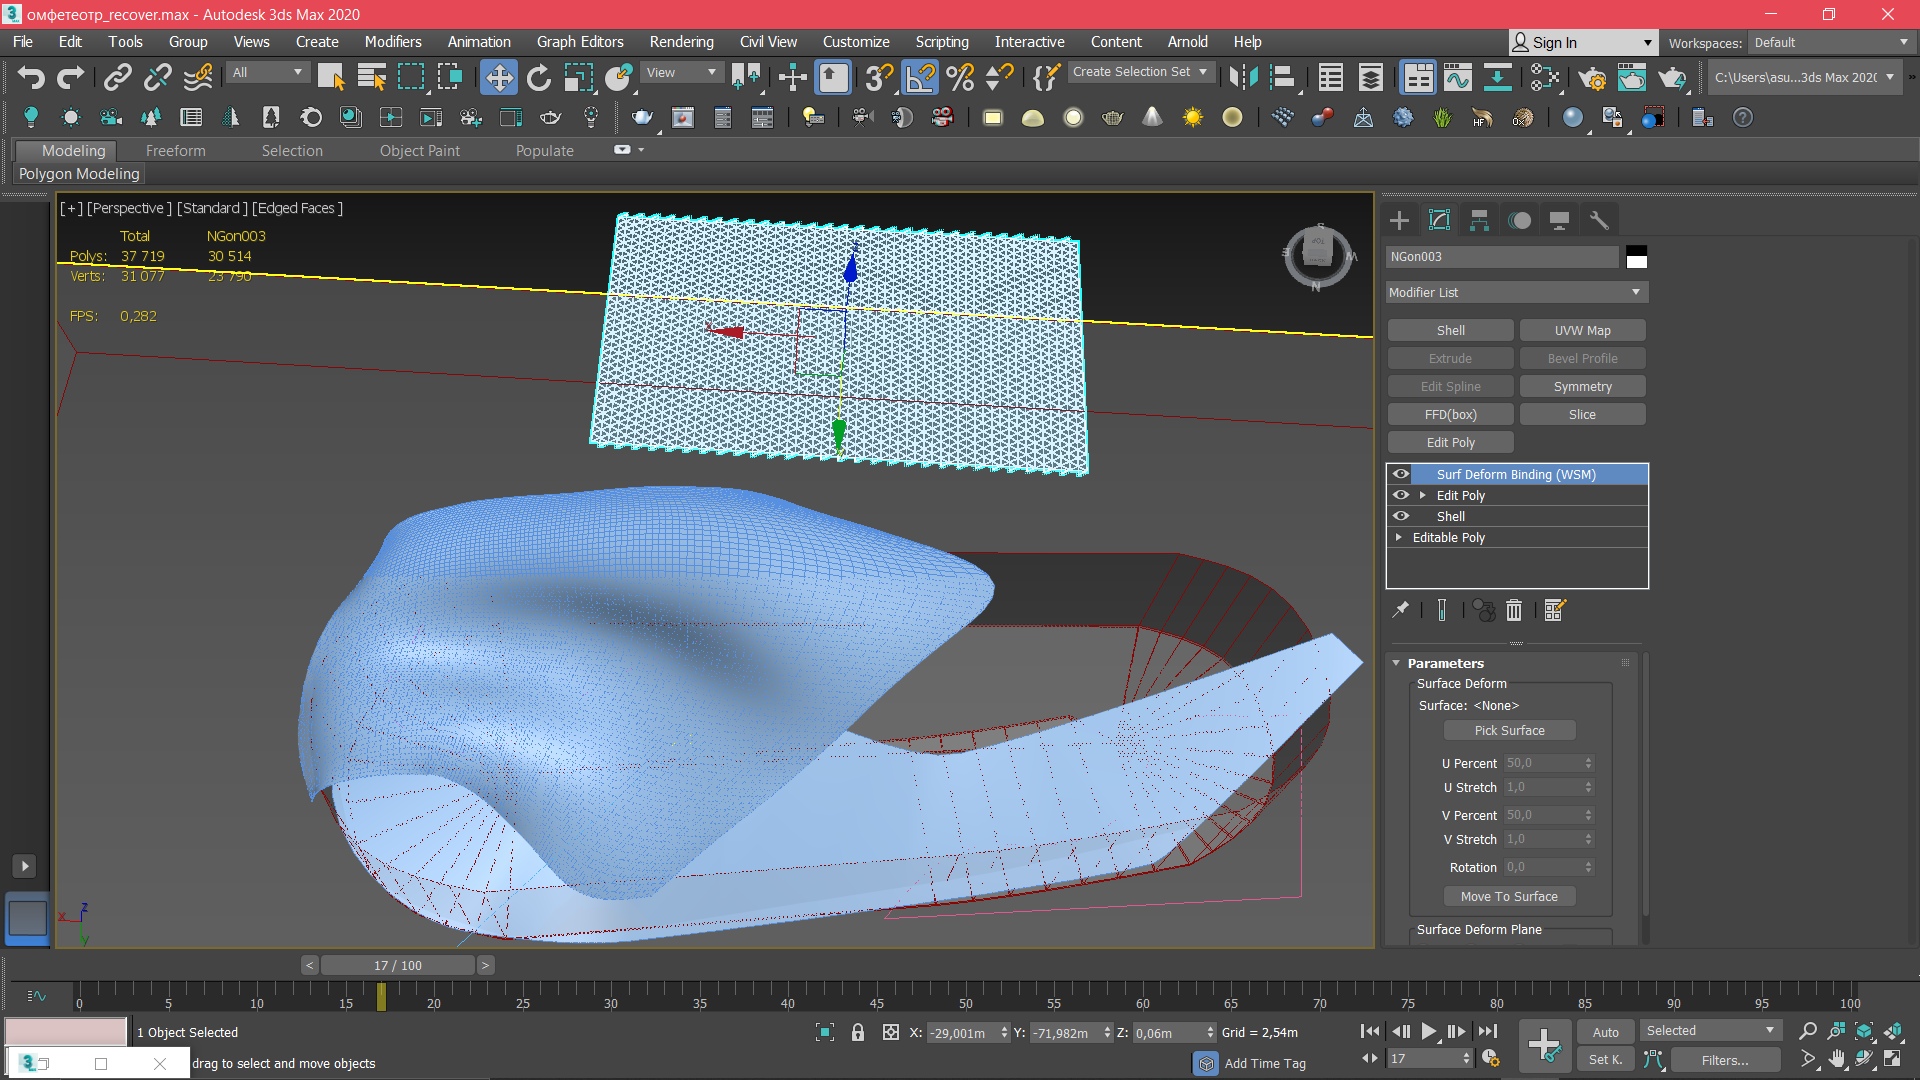The width and height of the screenshot is (1920, 1080).
Task: Click the Mirror tool icon
Action: pos(1243,77)
